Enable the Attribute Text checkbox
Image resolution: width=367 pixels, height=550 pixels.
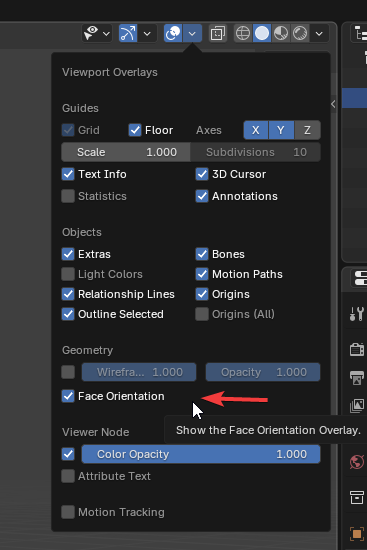[68, 476]
